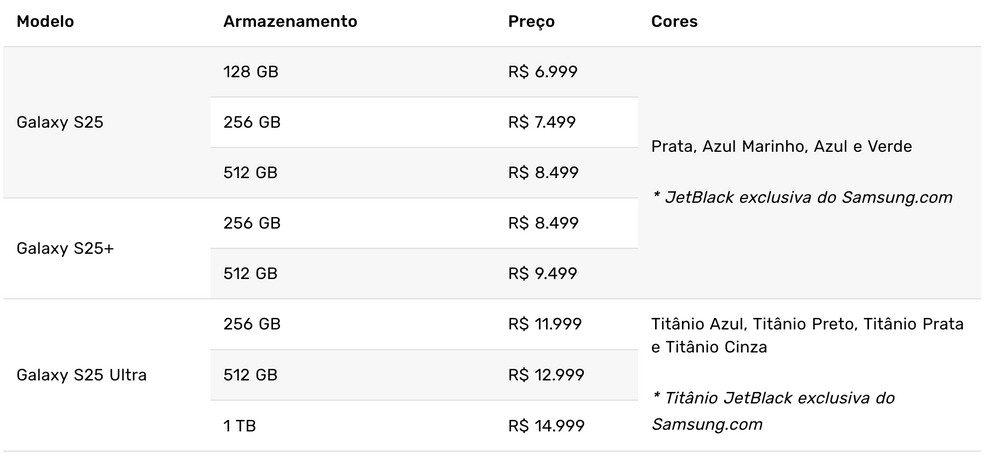Select the Galaxy S25 Ultra model cell

pos(82,375)
